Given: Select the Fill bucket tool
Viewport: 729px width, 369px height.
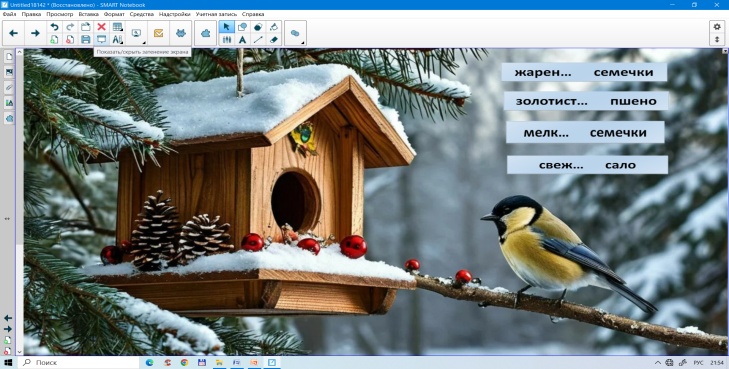Looking at the screenshot, I should [x=273, y=27].
